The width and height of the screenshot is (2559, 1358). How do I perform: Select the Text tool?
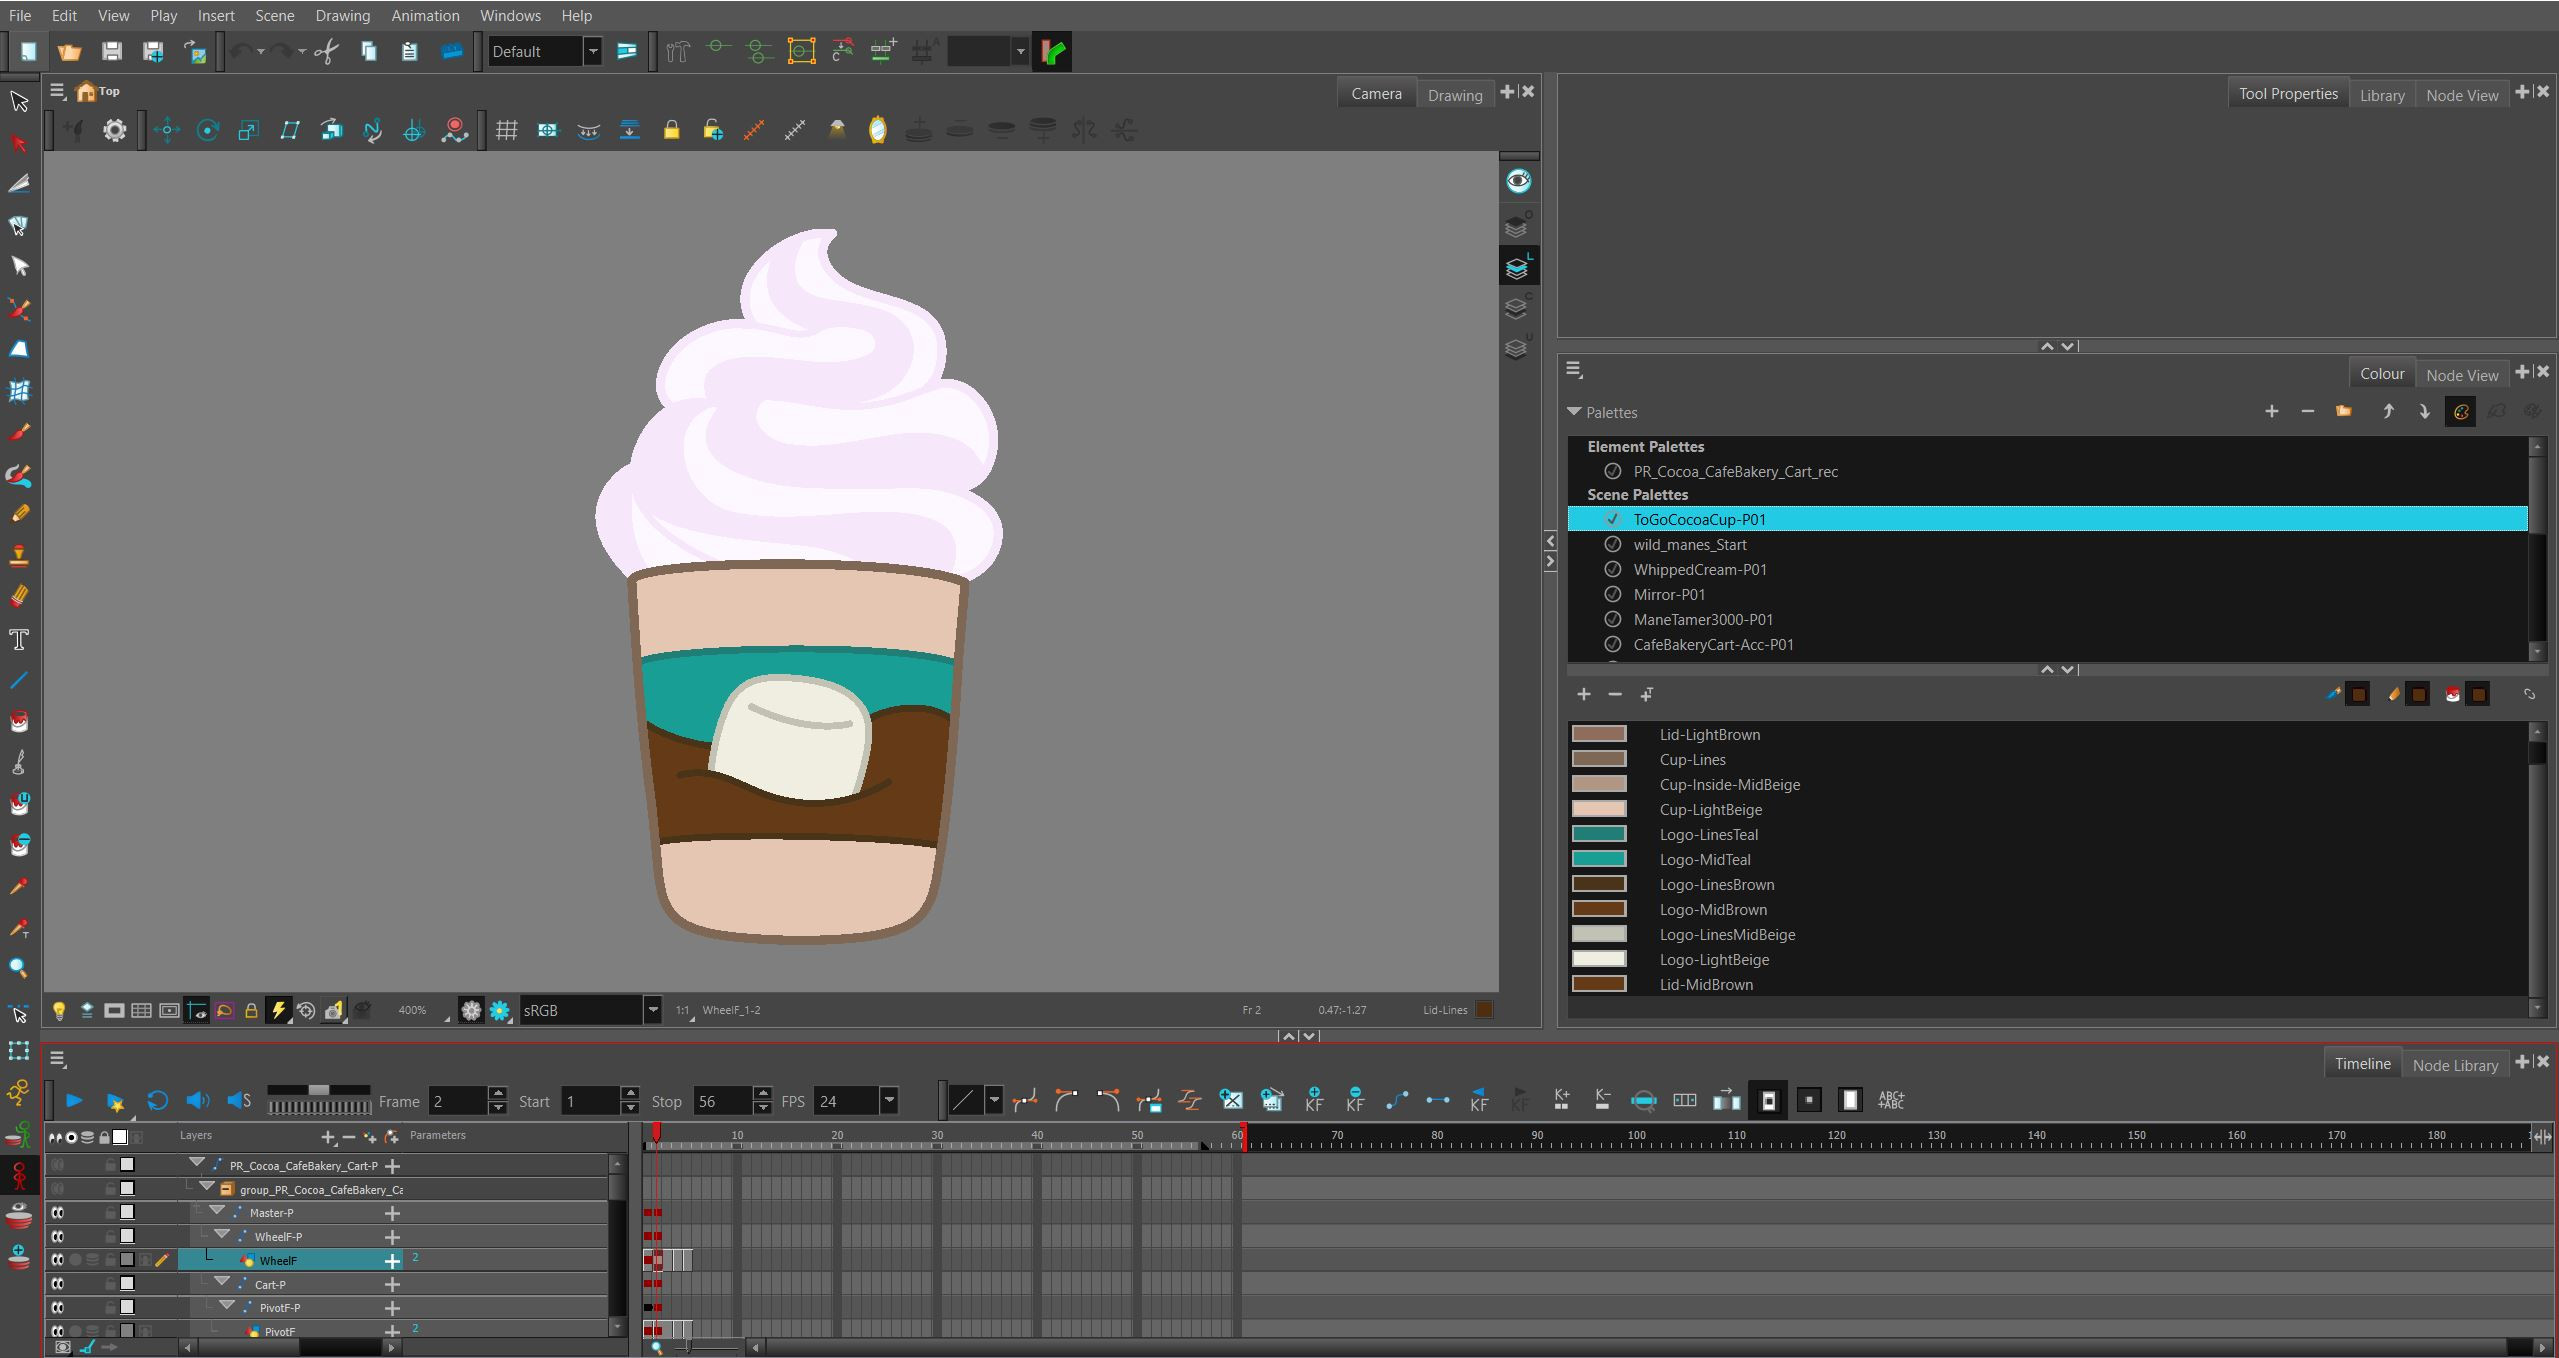coord(19,640)
